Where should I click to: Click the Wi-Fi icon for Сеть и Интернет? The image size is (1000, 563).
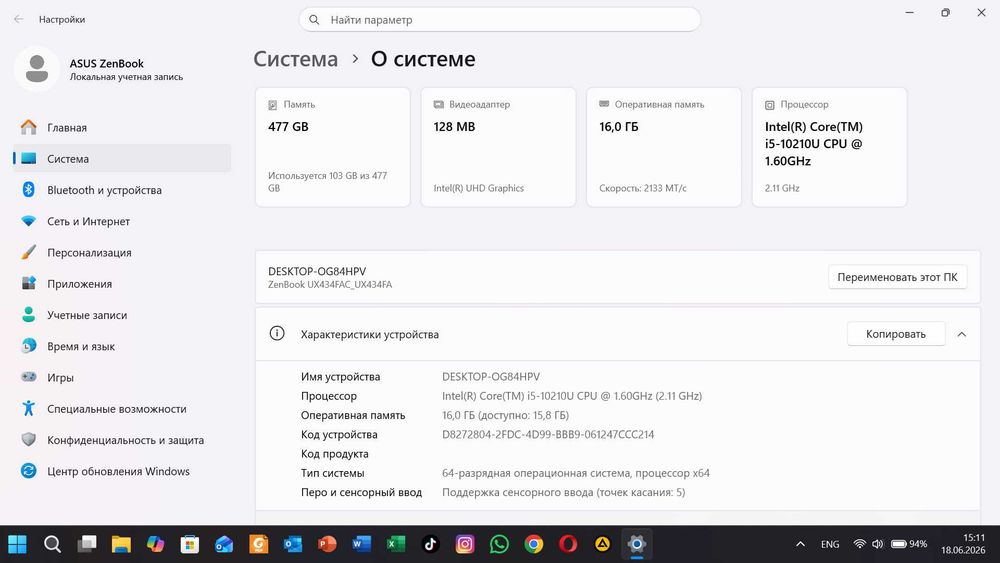[29, 221]
